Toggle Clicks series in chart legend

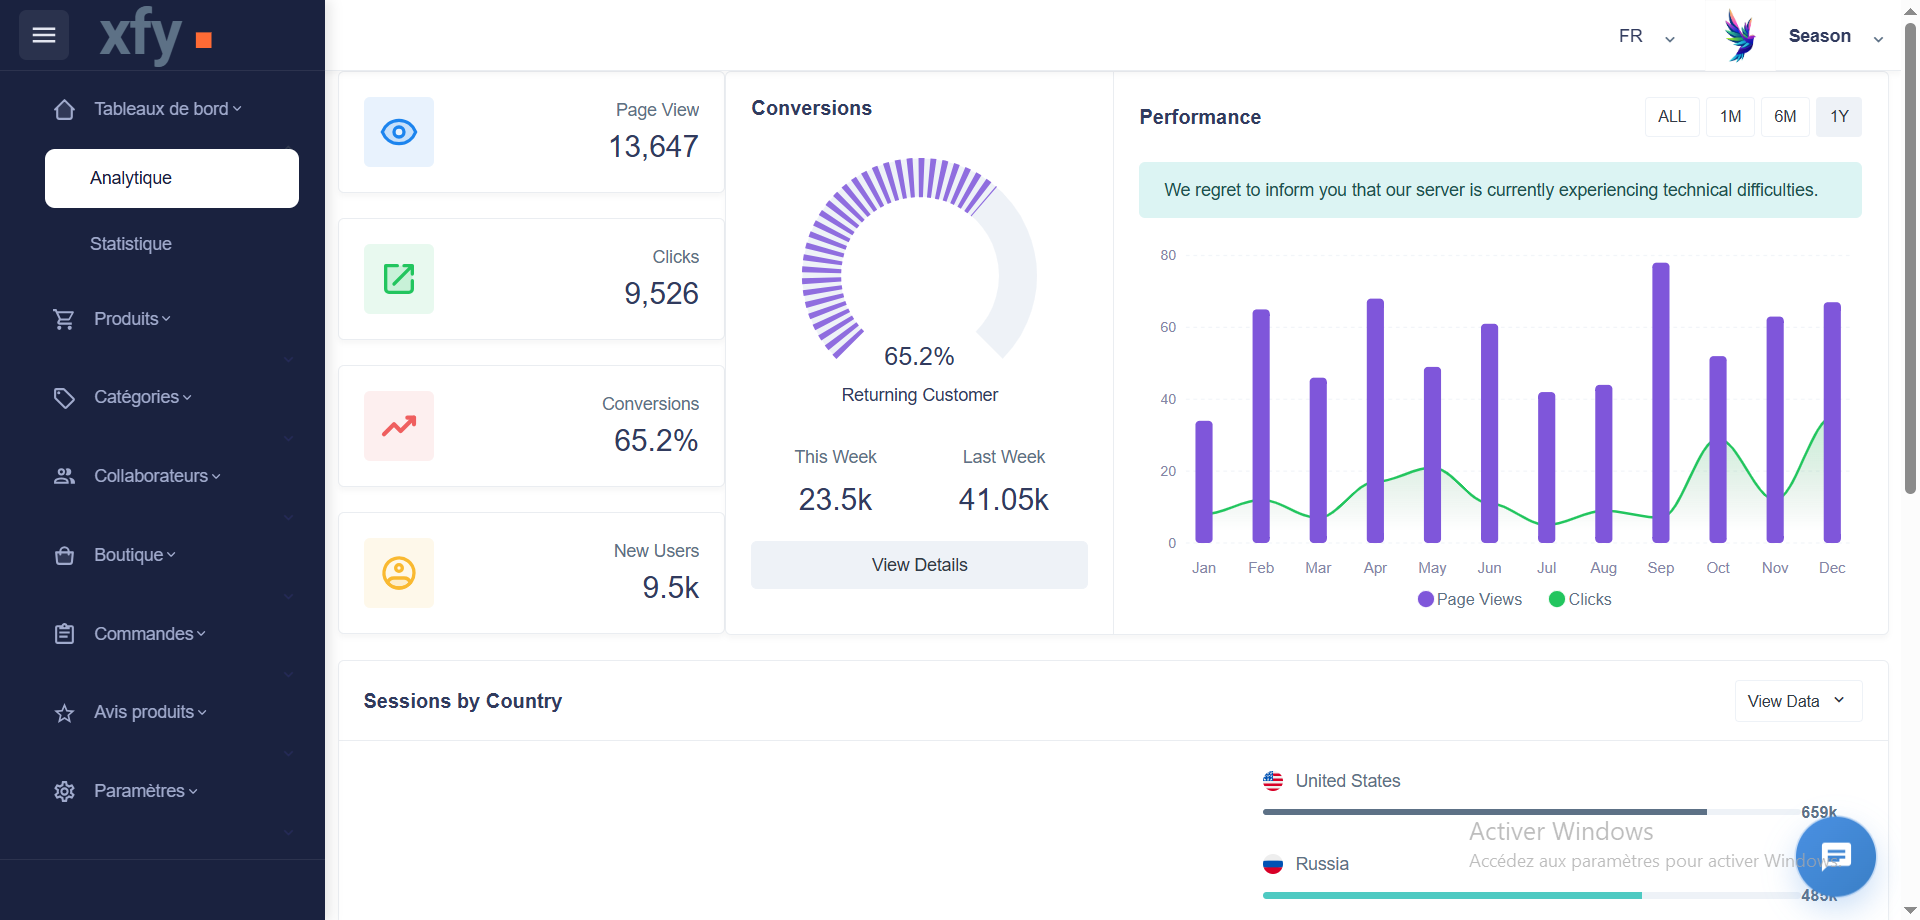click(1580, 599)
